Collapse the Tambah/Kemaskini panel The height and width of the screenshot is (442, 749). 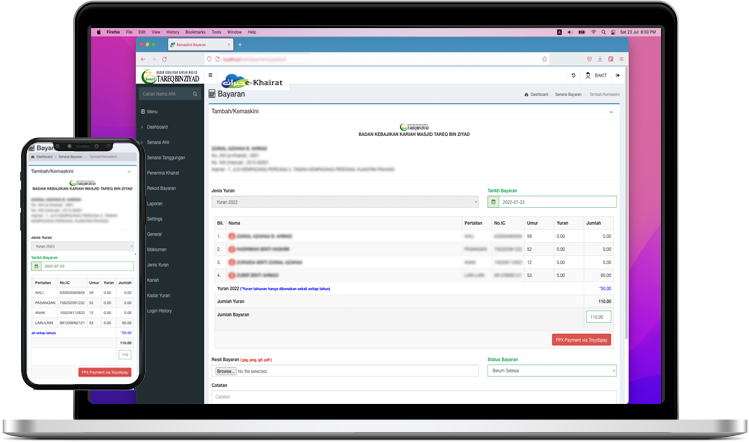click(611, 112)
